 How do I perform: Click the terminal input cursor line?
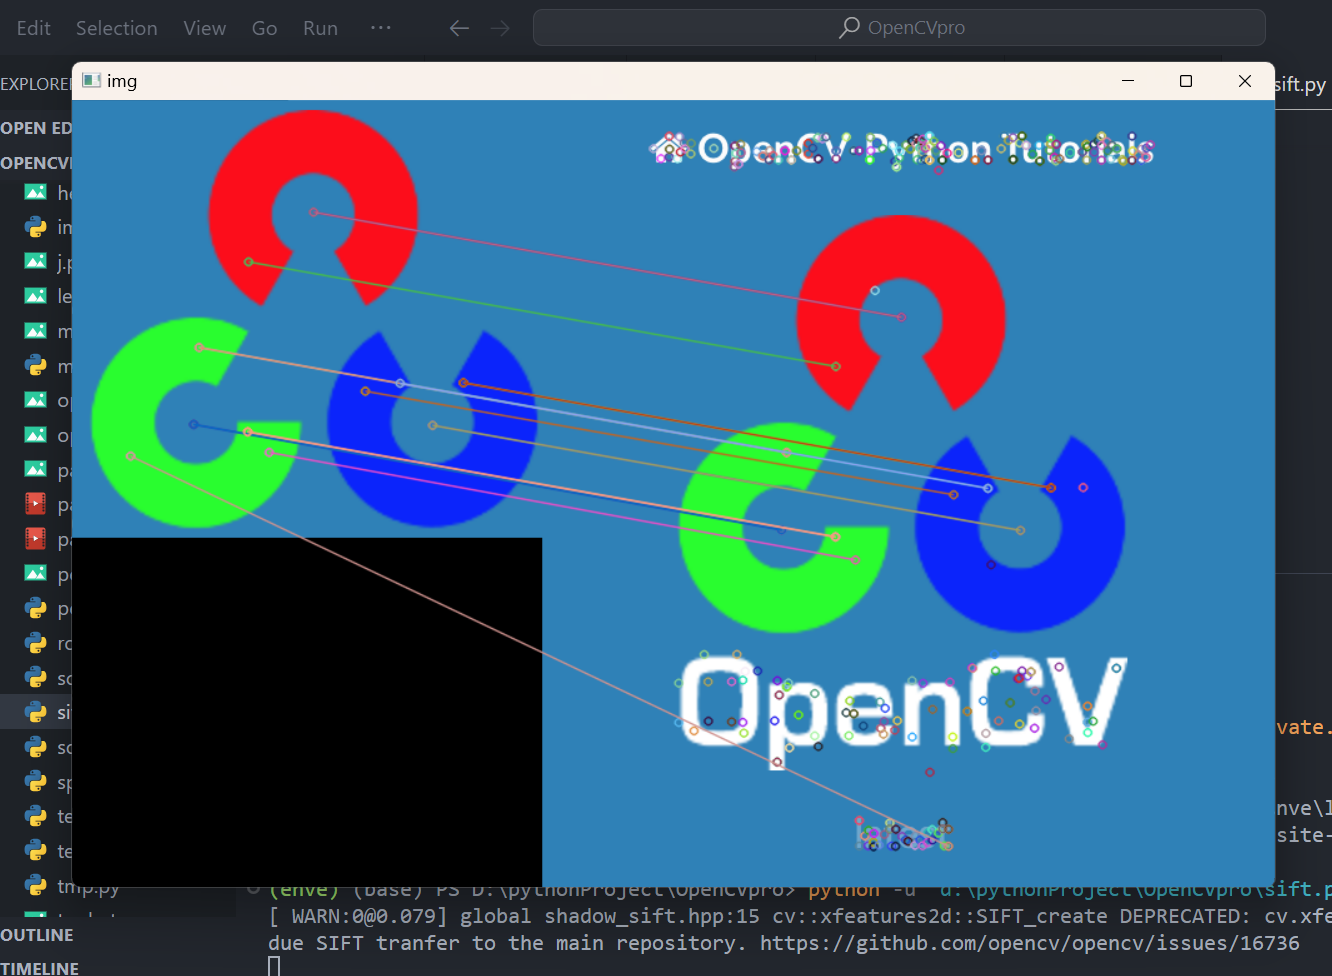(x=274, y=966)
